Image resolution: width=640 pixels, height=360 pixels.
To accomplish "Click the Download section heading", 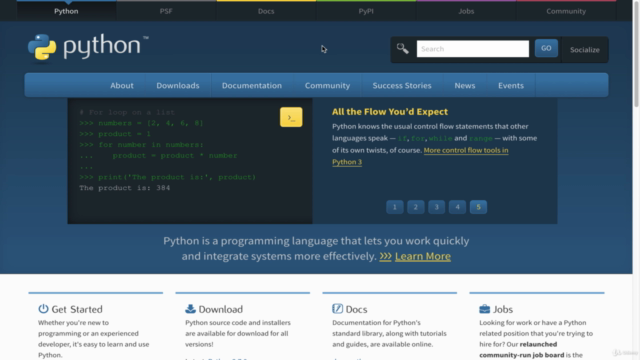I will pyautogui.click(x=220, y=309).
